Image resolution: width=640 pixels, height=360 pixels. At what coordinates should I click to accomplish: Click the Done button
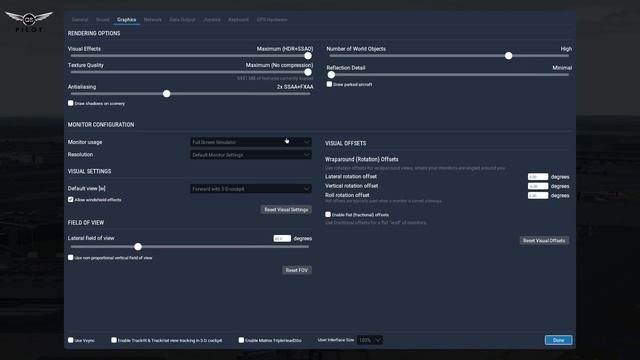(x=558, y=340)
